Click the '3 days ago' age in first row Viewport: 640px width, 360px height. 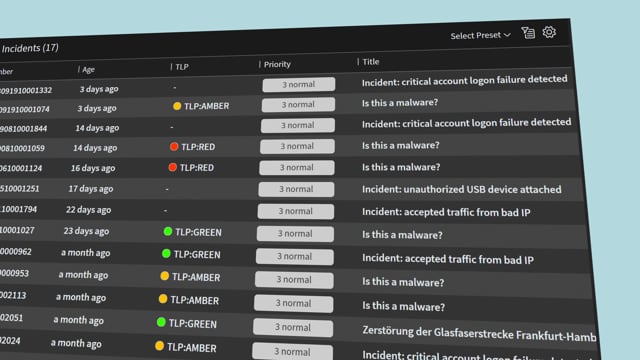99,89
